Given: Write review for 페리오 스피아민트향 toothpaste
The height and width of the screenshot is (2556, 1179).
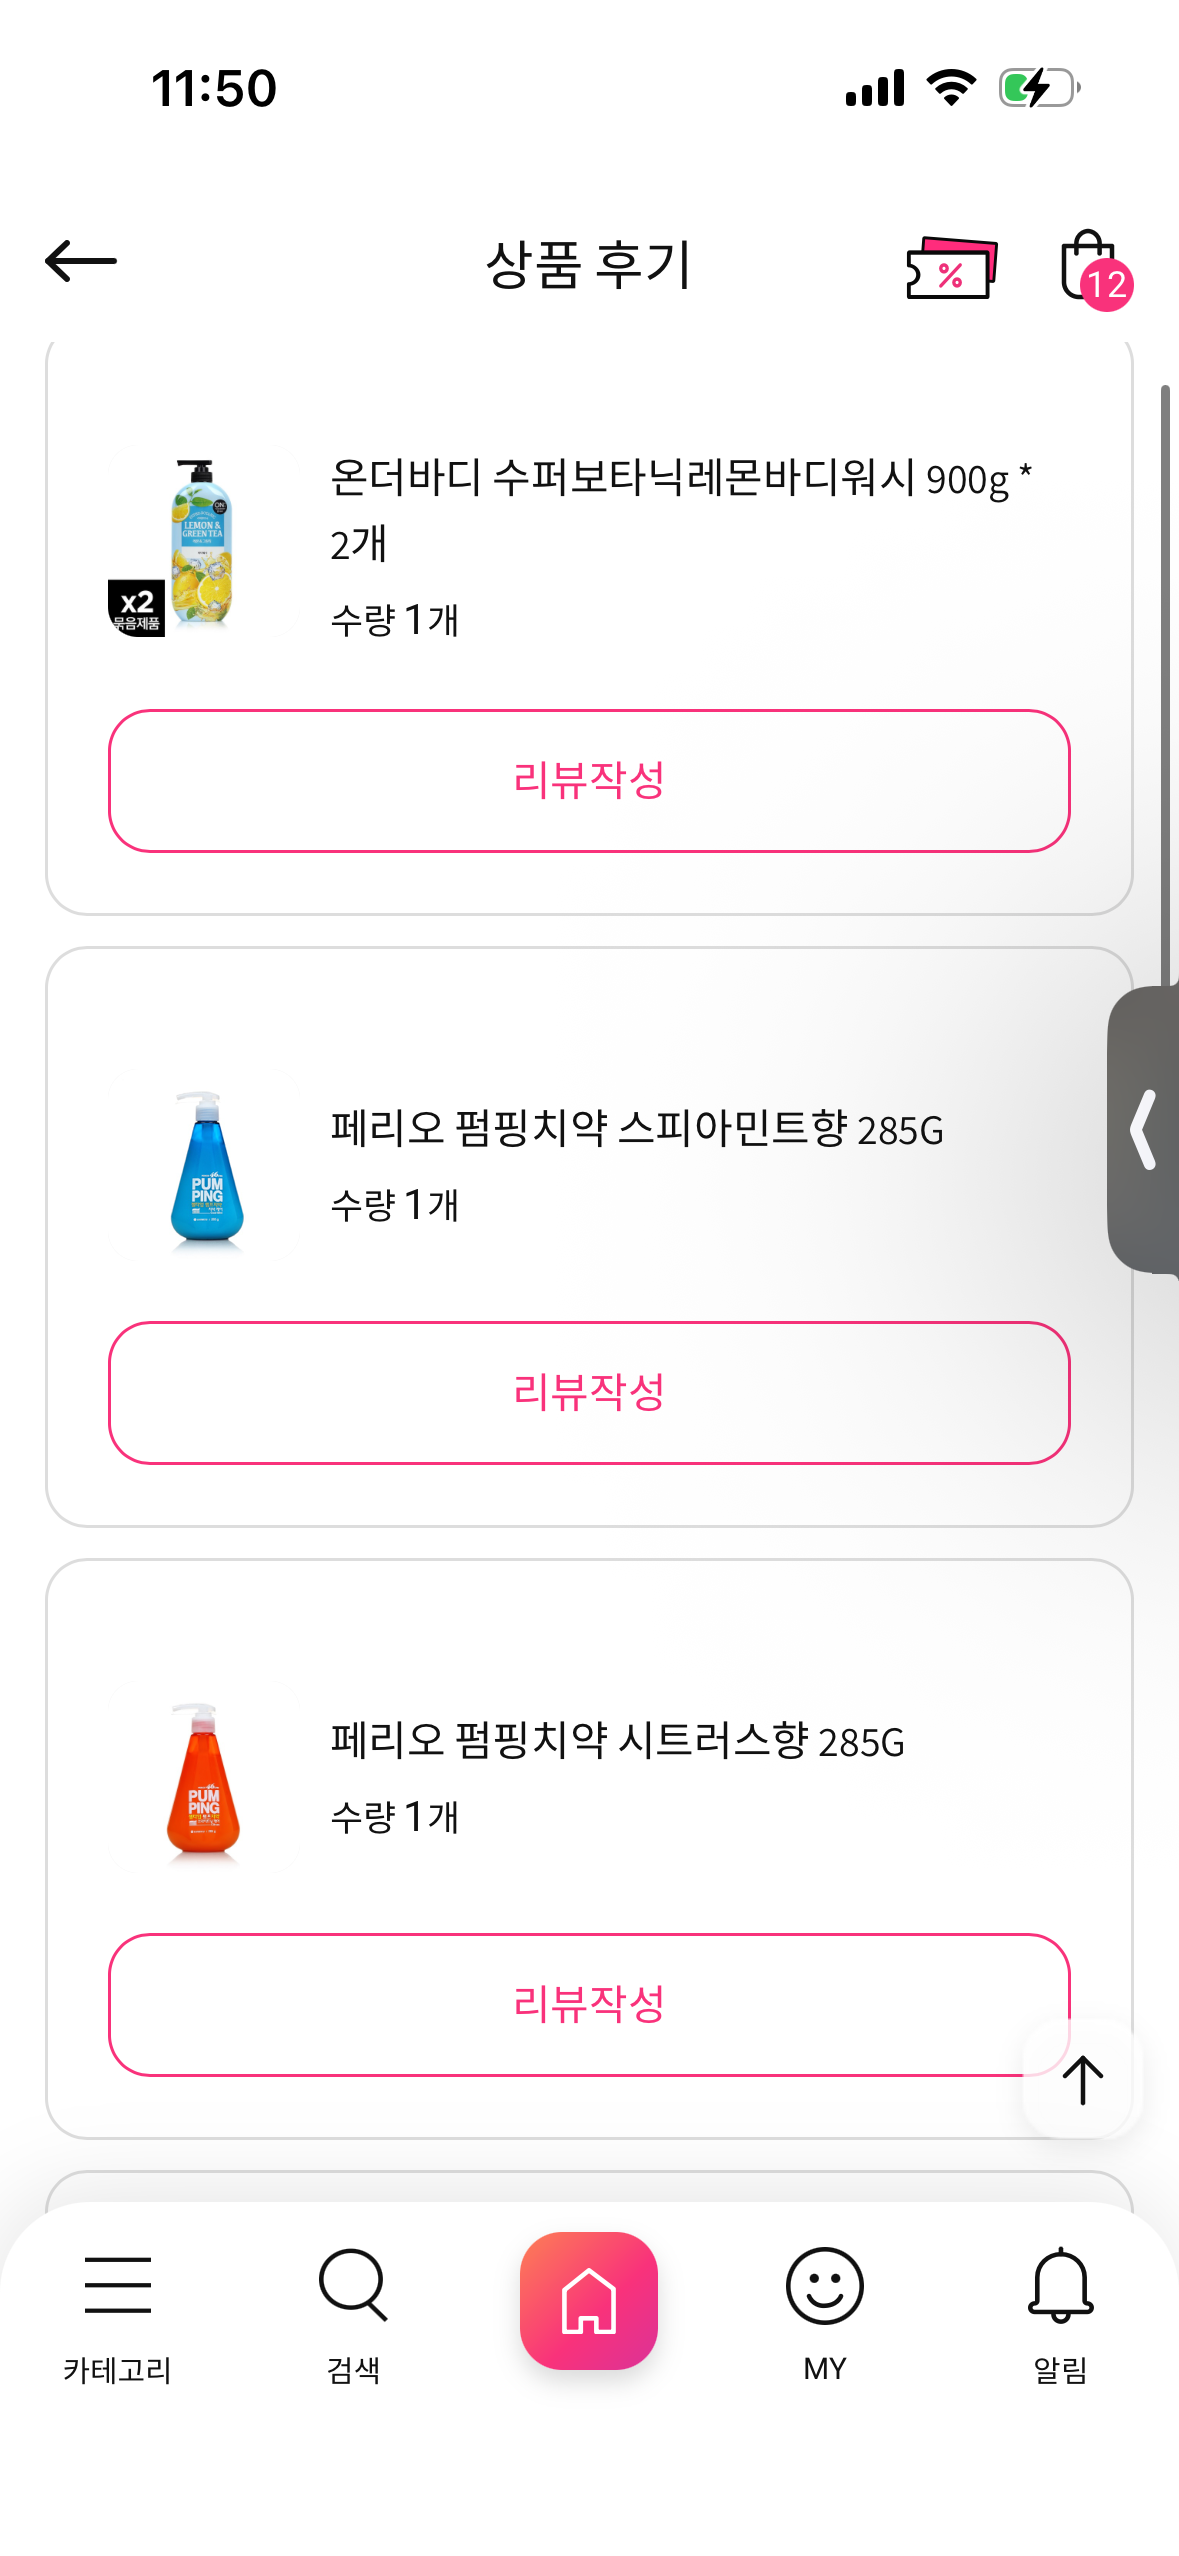Looking at the screenshot, I should [589, 1393].
